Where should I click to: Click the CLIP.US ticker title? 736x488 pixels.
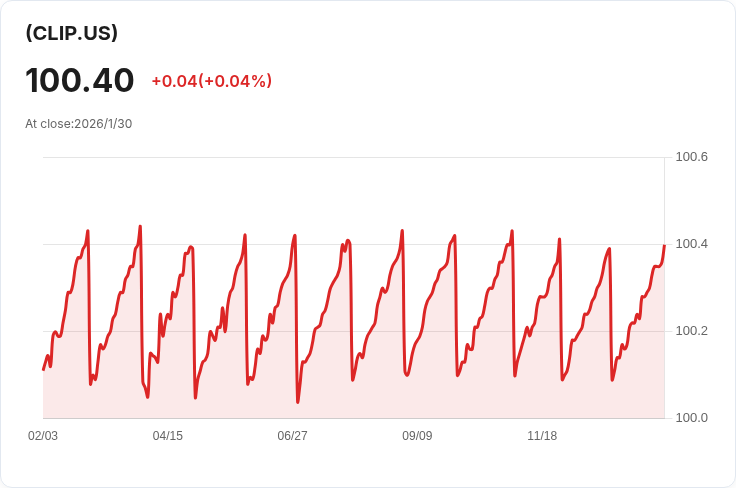tap(71, 33)
